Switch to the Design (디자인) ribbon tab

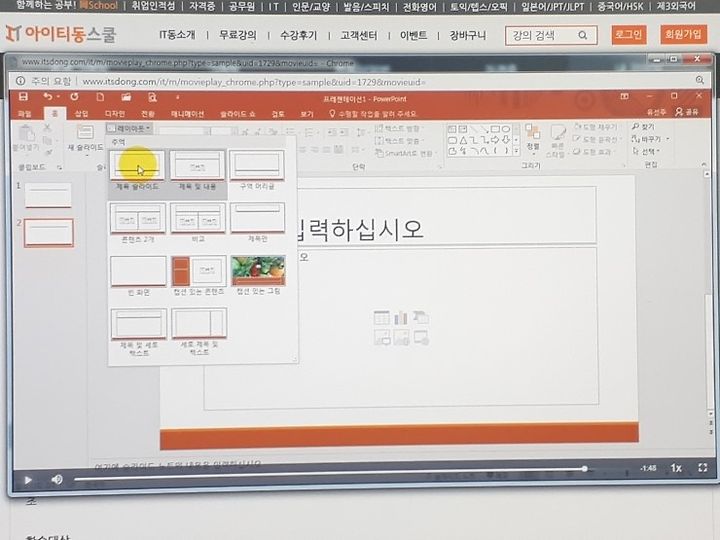[x=115, y=113]
